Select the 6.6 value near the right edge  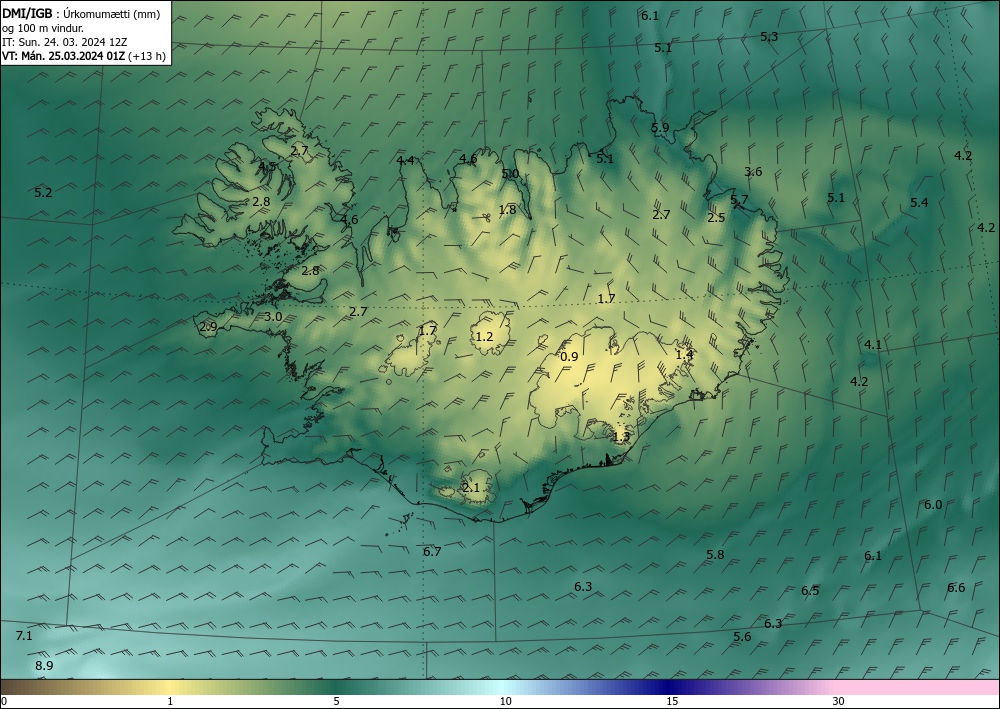(956, 587)
